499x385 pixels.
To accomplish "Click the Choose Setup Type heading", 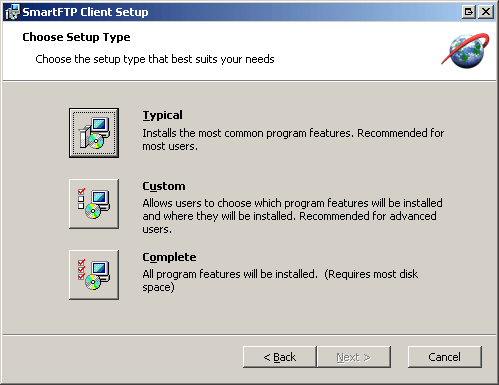I will (76, 37).
